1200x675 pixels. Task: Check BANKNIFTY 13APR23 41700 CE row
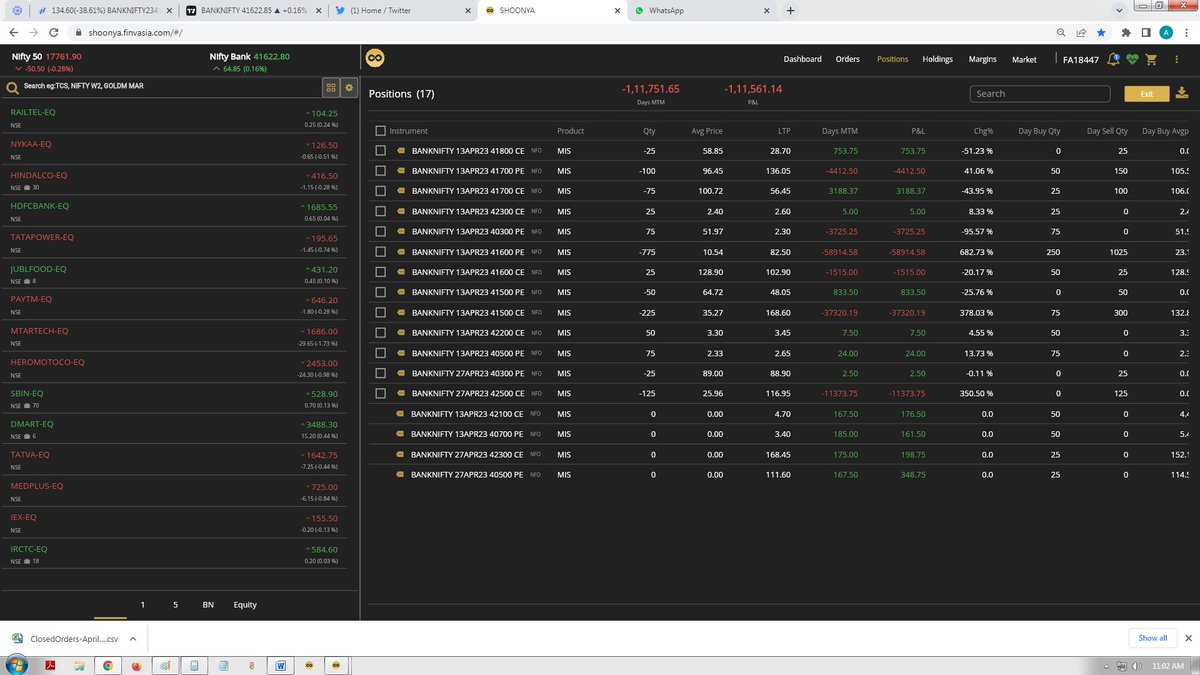click(380, 191)
